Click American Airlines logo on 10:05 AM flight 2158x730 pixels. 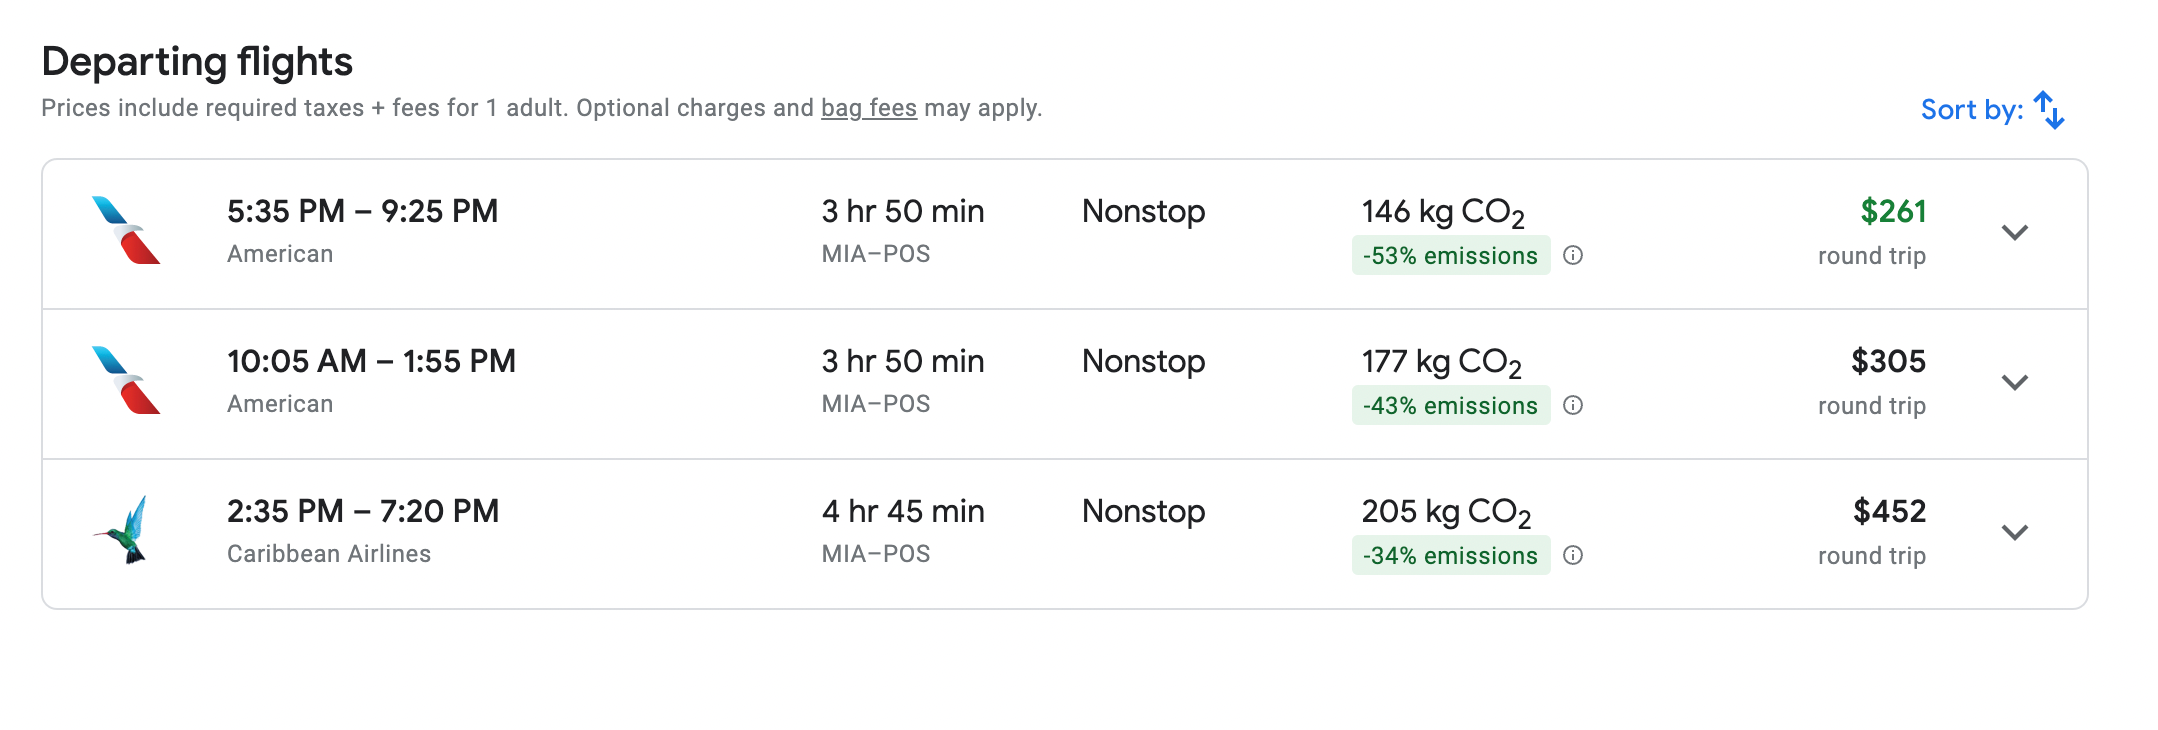[x=126, y=381]
